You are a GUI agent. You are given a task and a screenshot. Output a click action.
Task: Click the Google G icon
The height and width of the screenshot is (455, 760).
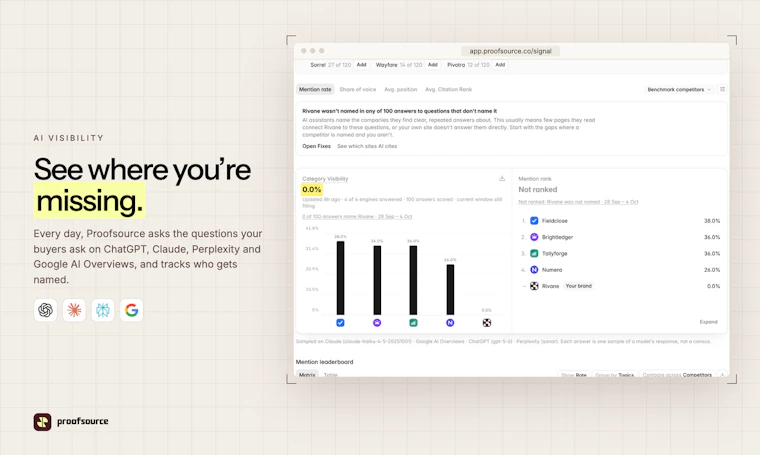tap(131, 310)
